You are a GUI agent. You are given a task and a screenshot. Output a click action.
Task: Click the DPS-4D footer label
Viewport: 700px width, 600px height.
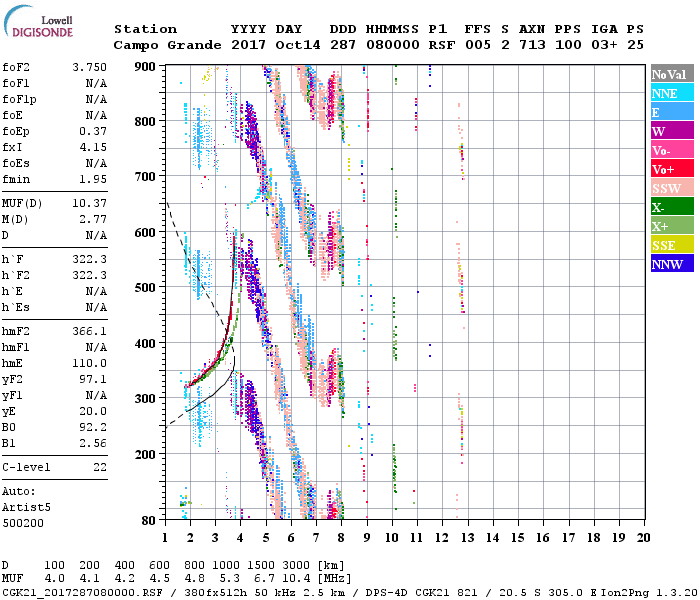[x=387, y=593]
